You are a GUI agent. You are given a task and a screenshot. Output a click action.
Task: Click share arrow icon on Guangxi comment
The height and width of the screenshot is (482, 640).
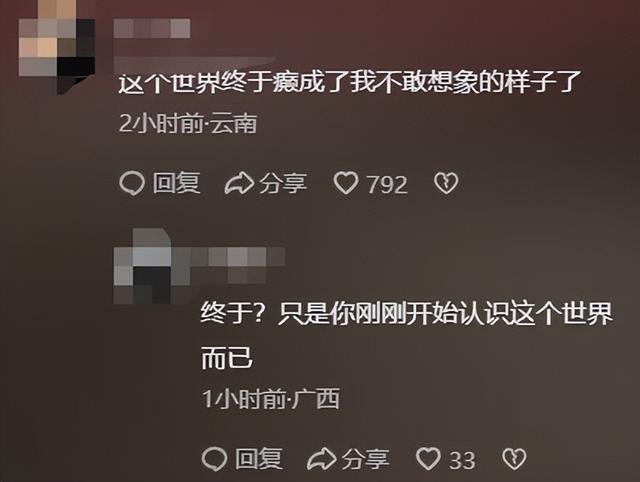pyautogui.click(x=322, y=459)
